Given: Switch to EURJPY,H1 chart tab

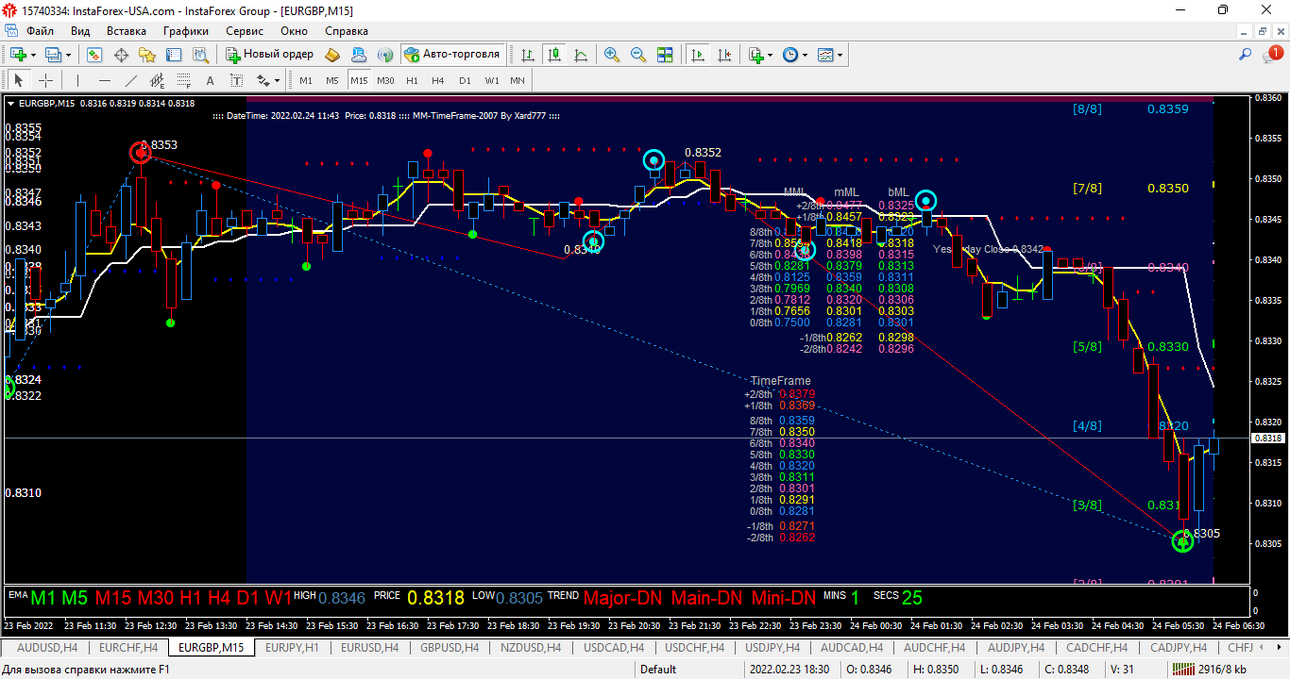Looking at the screenshot, I should (292, 648).
